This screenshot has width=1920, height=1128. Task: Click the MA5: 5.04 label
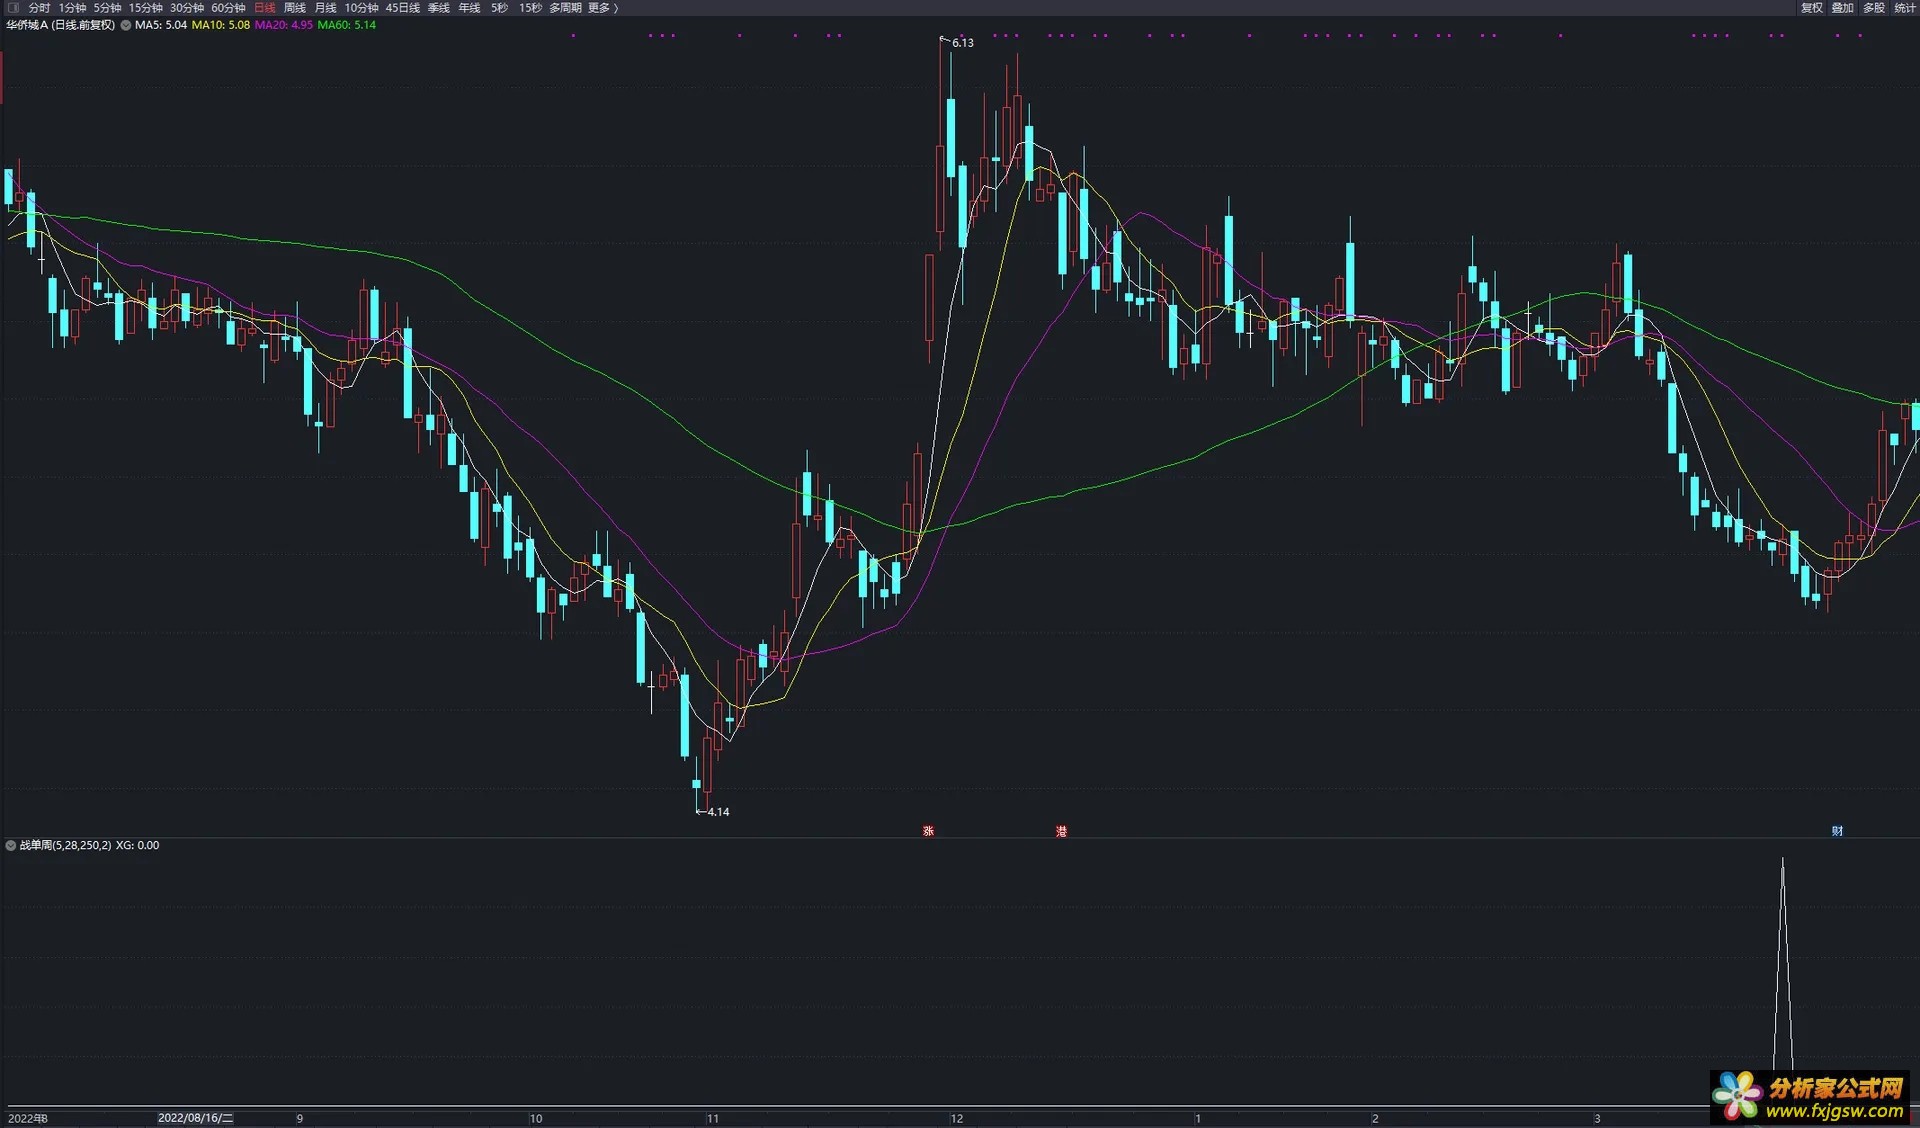pyautogui.click(x=161, y=25)
